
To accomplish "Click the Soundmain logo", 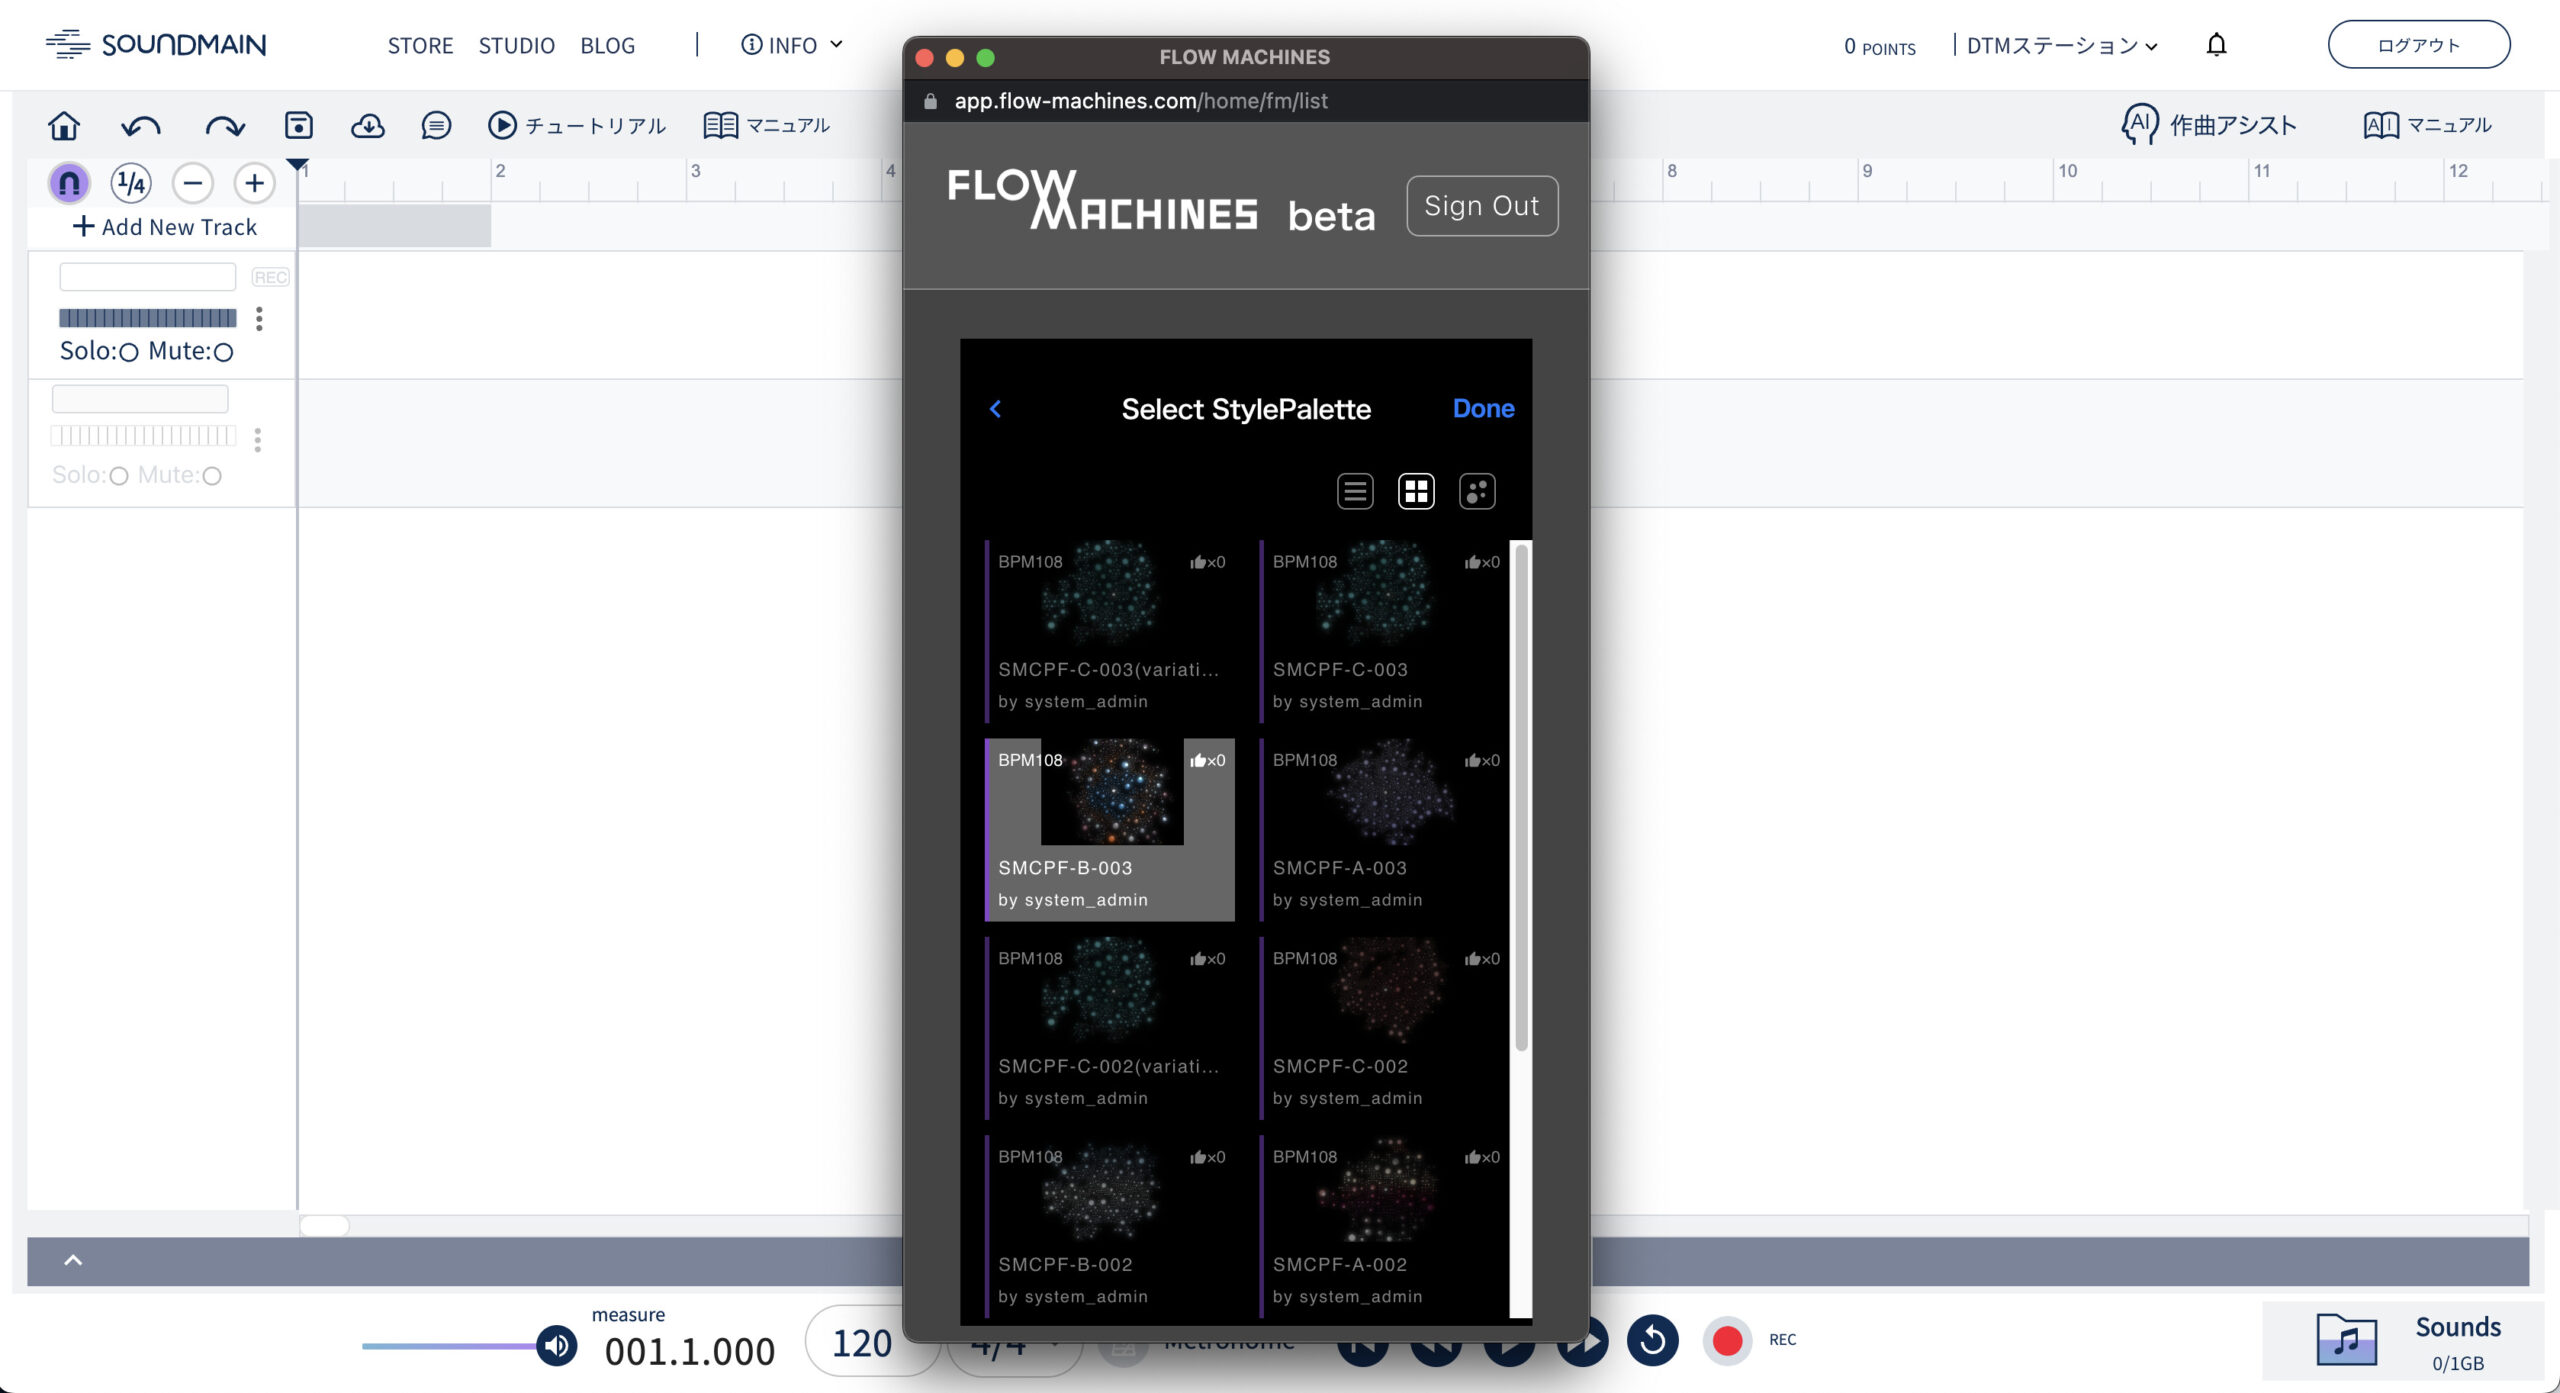I will pos(156,45).
